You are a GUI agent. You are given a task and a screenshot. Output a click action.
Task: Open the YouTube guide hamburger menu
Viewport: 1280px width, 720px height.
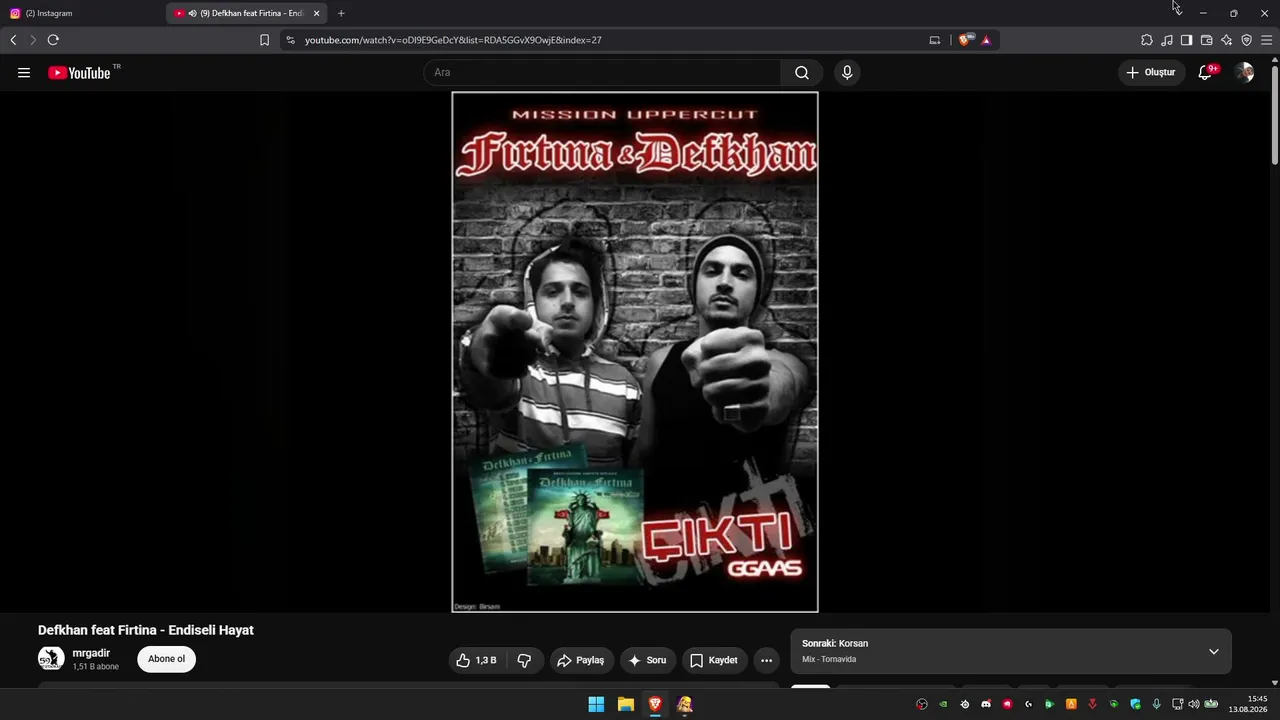point(24,72)
